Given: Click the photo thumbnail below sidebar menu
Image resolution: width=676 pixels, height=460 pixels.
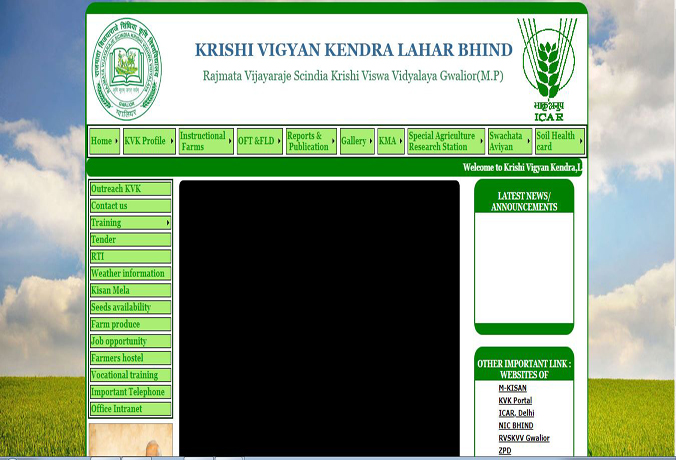Looking at the screenshot, I should click(x=131, y=440).
